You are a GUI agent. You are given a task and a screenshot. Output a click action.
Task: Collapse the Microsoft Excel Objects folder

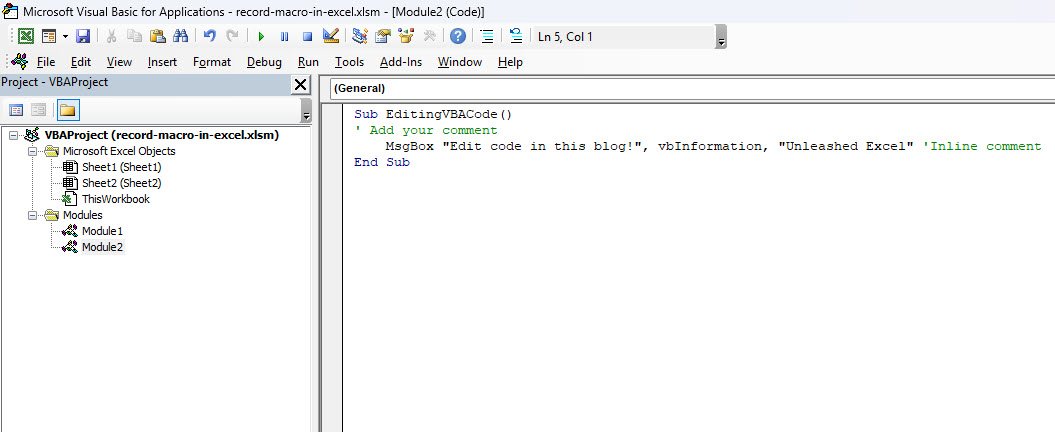point(32,151)
